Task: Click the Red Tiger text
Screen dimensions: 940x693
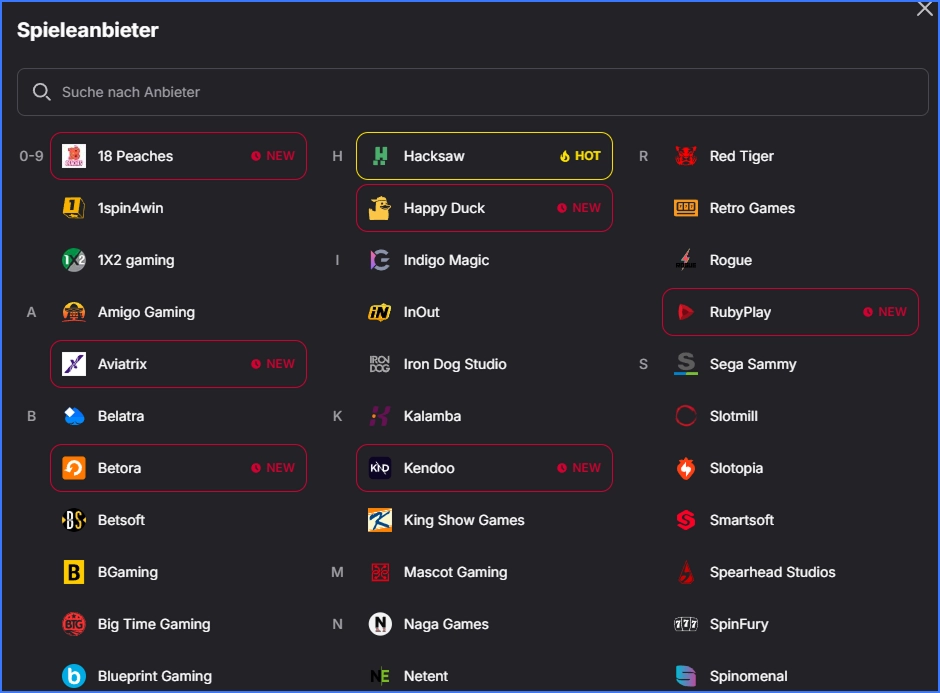Action: pyautogui.click(x=742, y=156)
